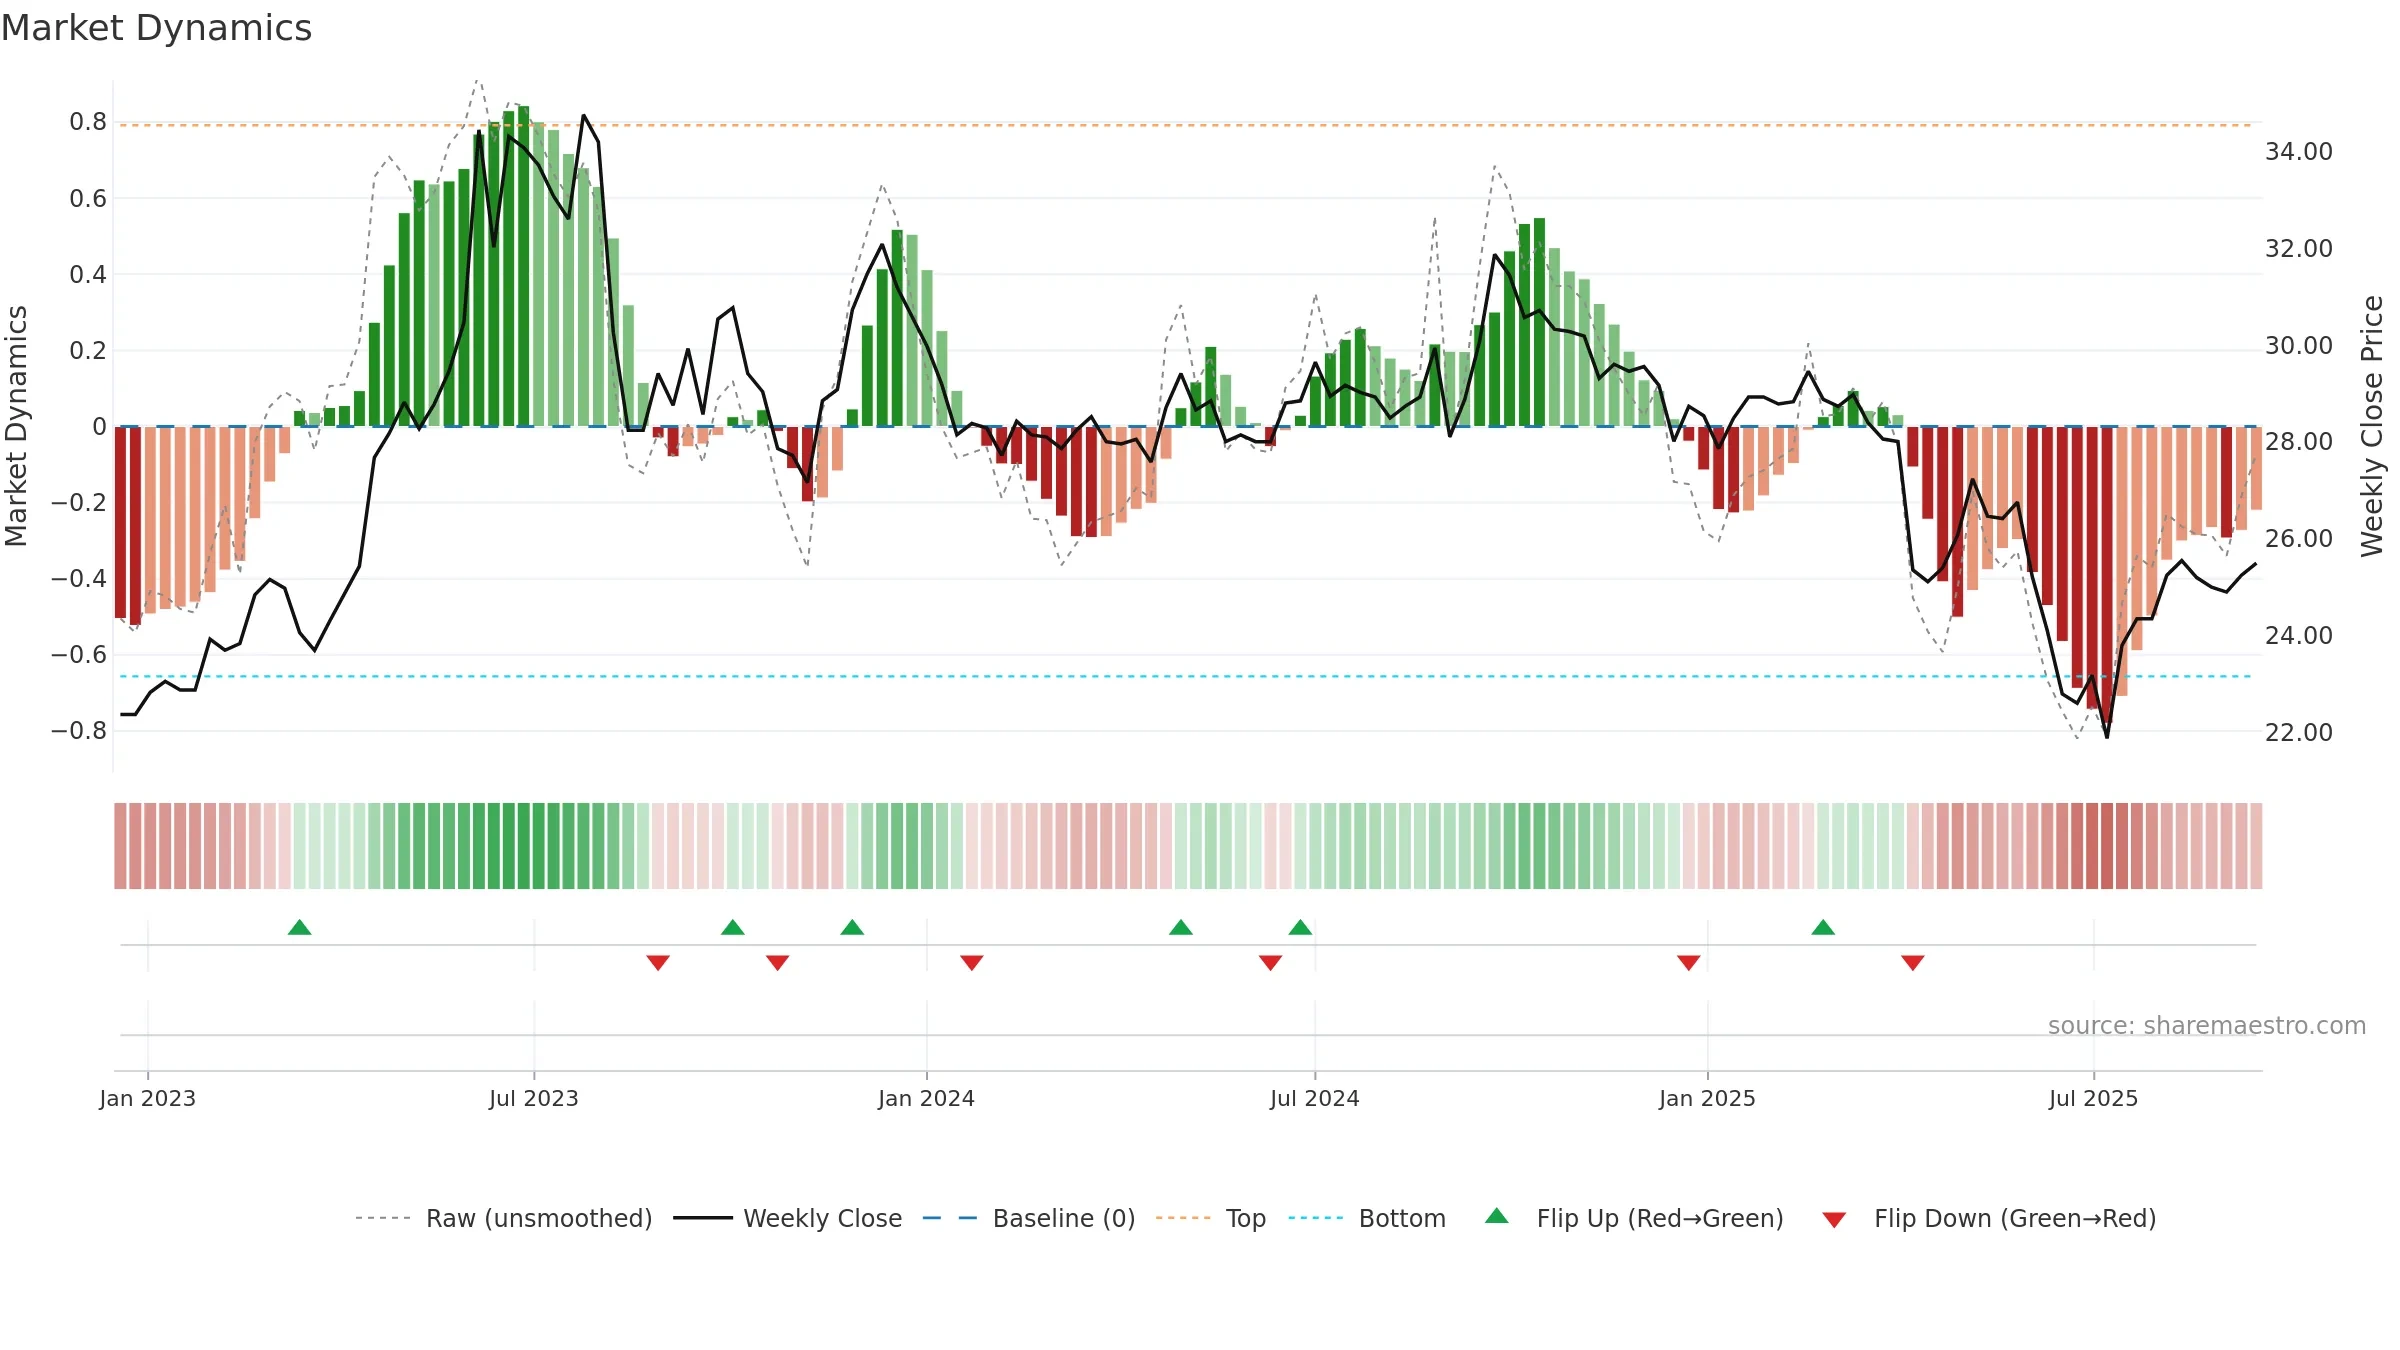
Task: Click the vertical Market Dynamics axis title
Action: click(16, 426)
